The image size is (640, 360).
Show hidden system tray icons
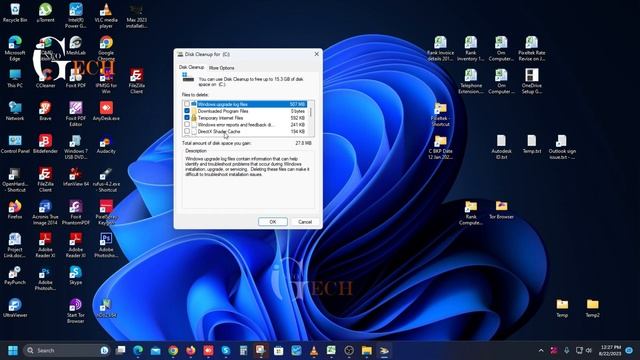pyautogui.click(x=541, y=350)
